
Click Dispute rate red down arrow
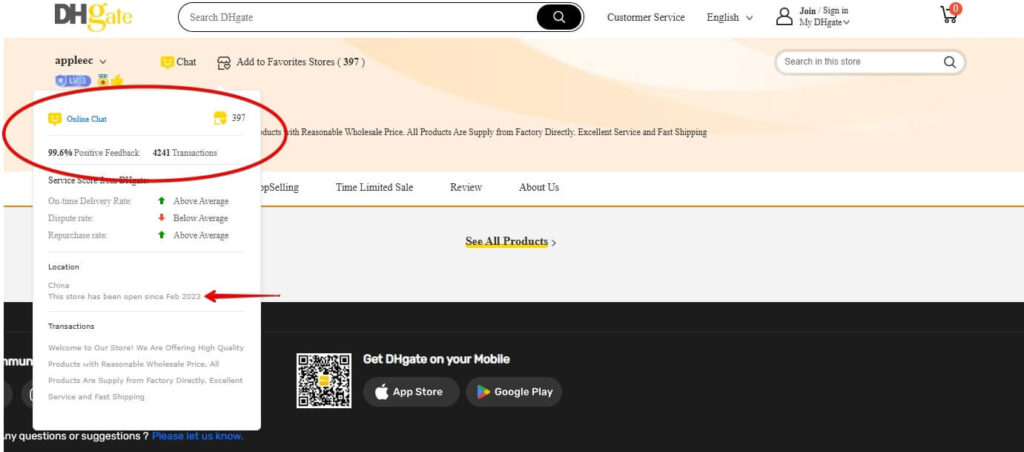(x=161, y=218)
